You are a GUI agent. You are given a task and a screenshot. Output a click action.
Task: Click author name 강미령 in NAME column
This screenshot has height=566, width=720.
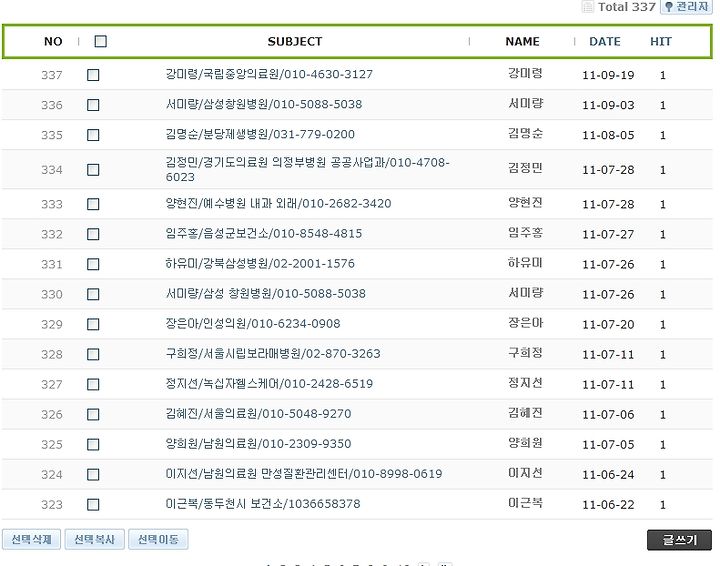pyautogui.click(x=525, y=73)
